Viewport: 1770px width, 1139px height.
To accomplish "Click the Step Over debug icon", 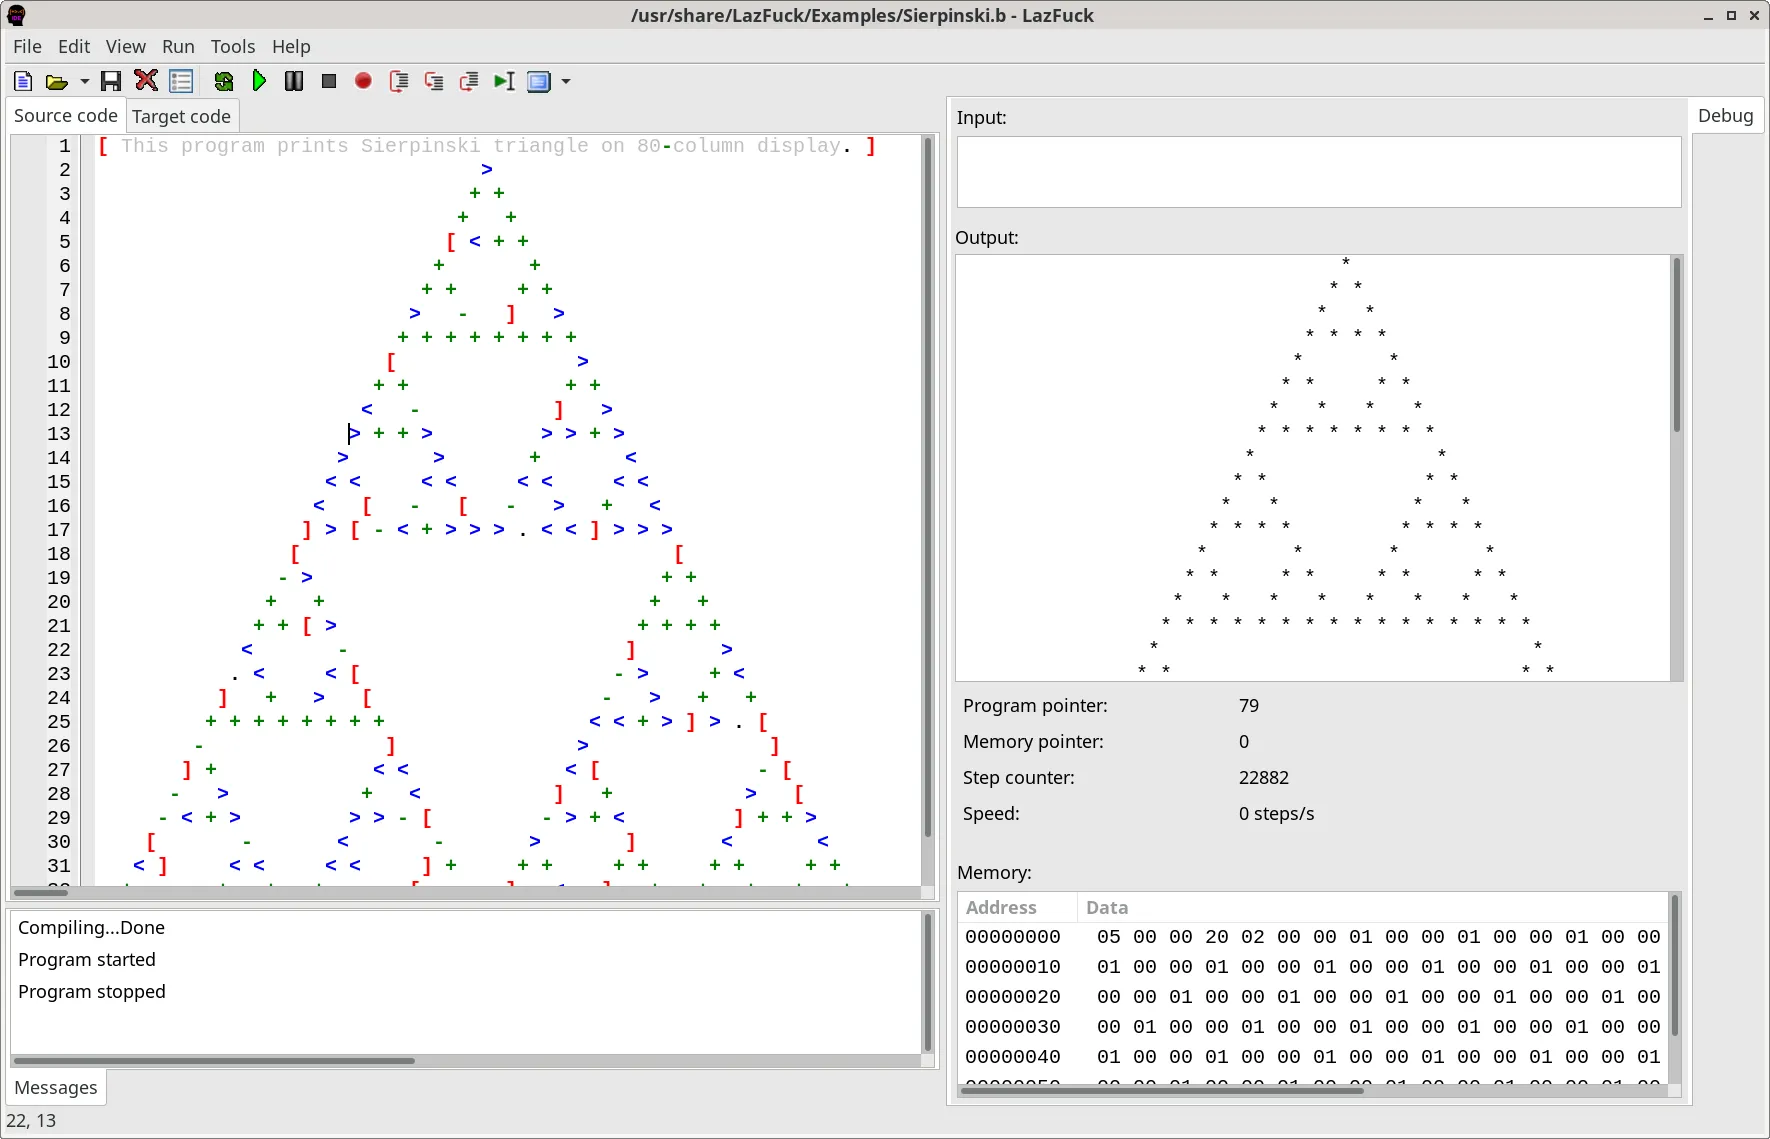I will [399, 81].
